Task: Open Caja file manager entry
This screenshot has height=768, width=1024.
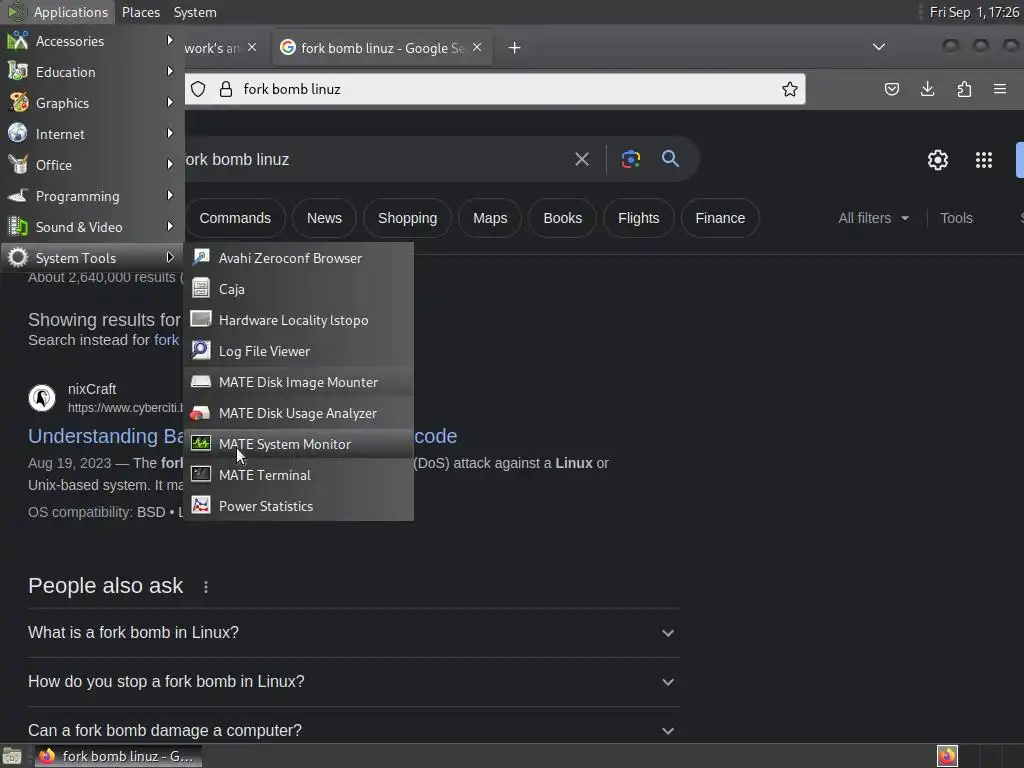Action: pos(298,289)
